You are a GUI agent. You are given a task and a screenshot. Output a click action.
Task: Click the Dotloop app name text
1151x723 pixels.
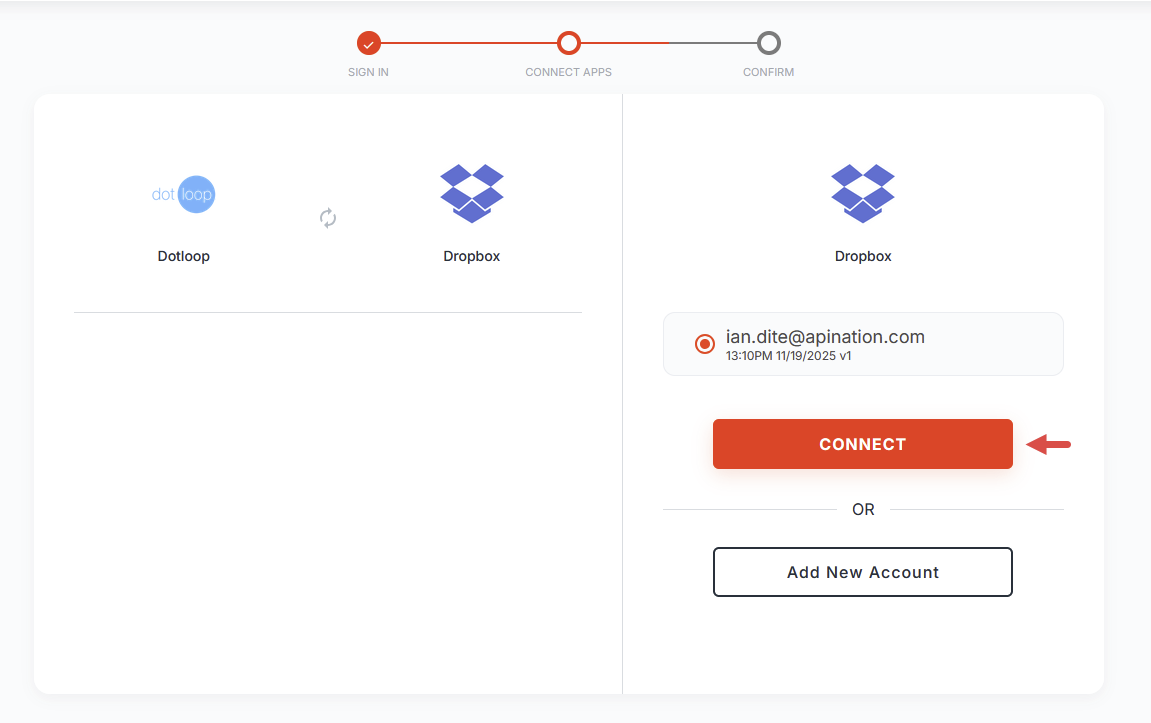[184, 256]
